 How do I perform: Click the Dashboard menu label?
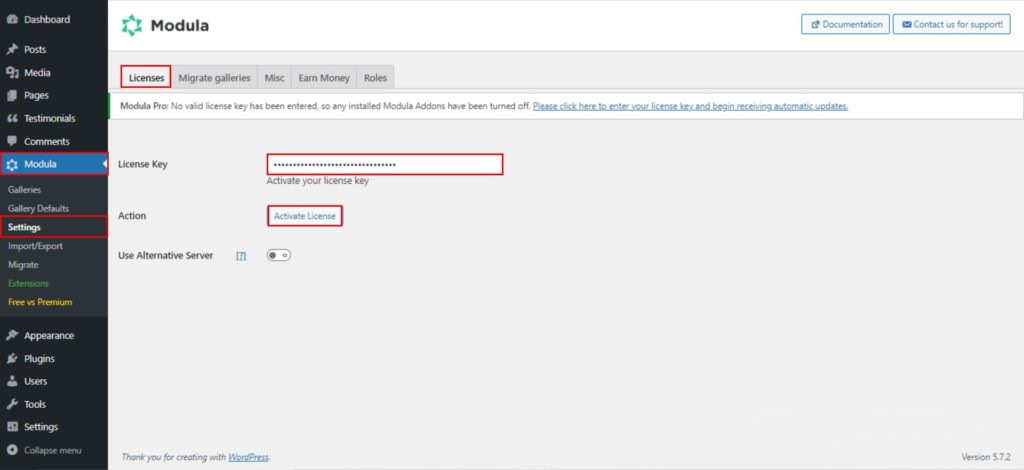pos(47,20)
